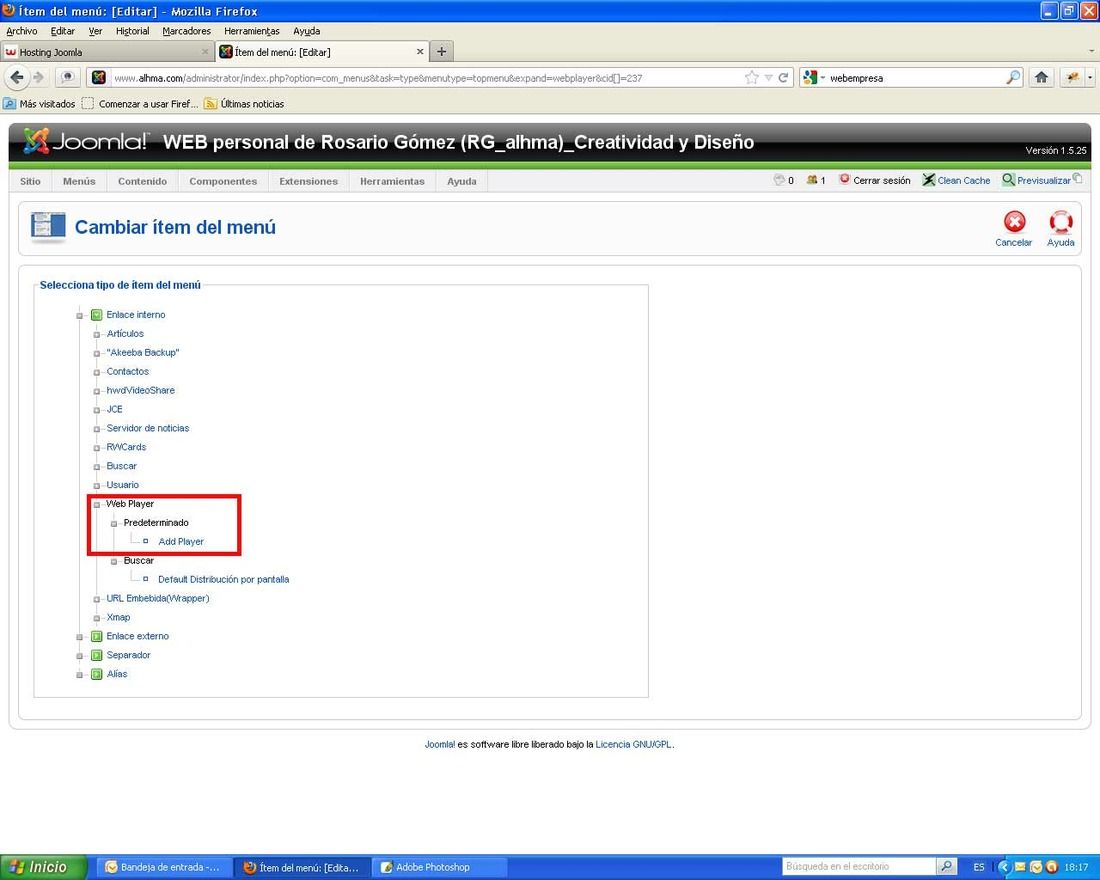Viewport: 1100px width, 880px height.
Task: Expand the JCE tree node
Action: (97, 410)
